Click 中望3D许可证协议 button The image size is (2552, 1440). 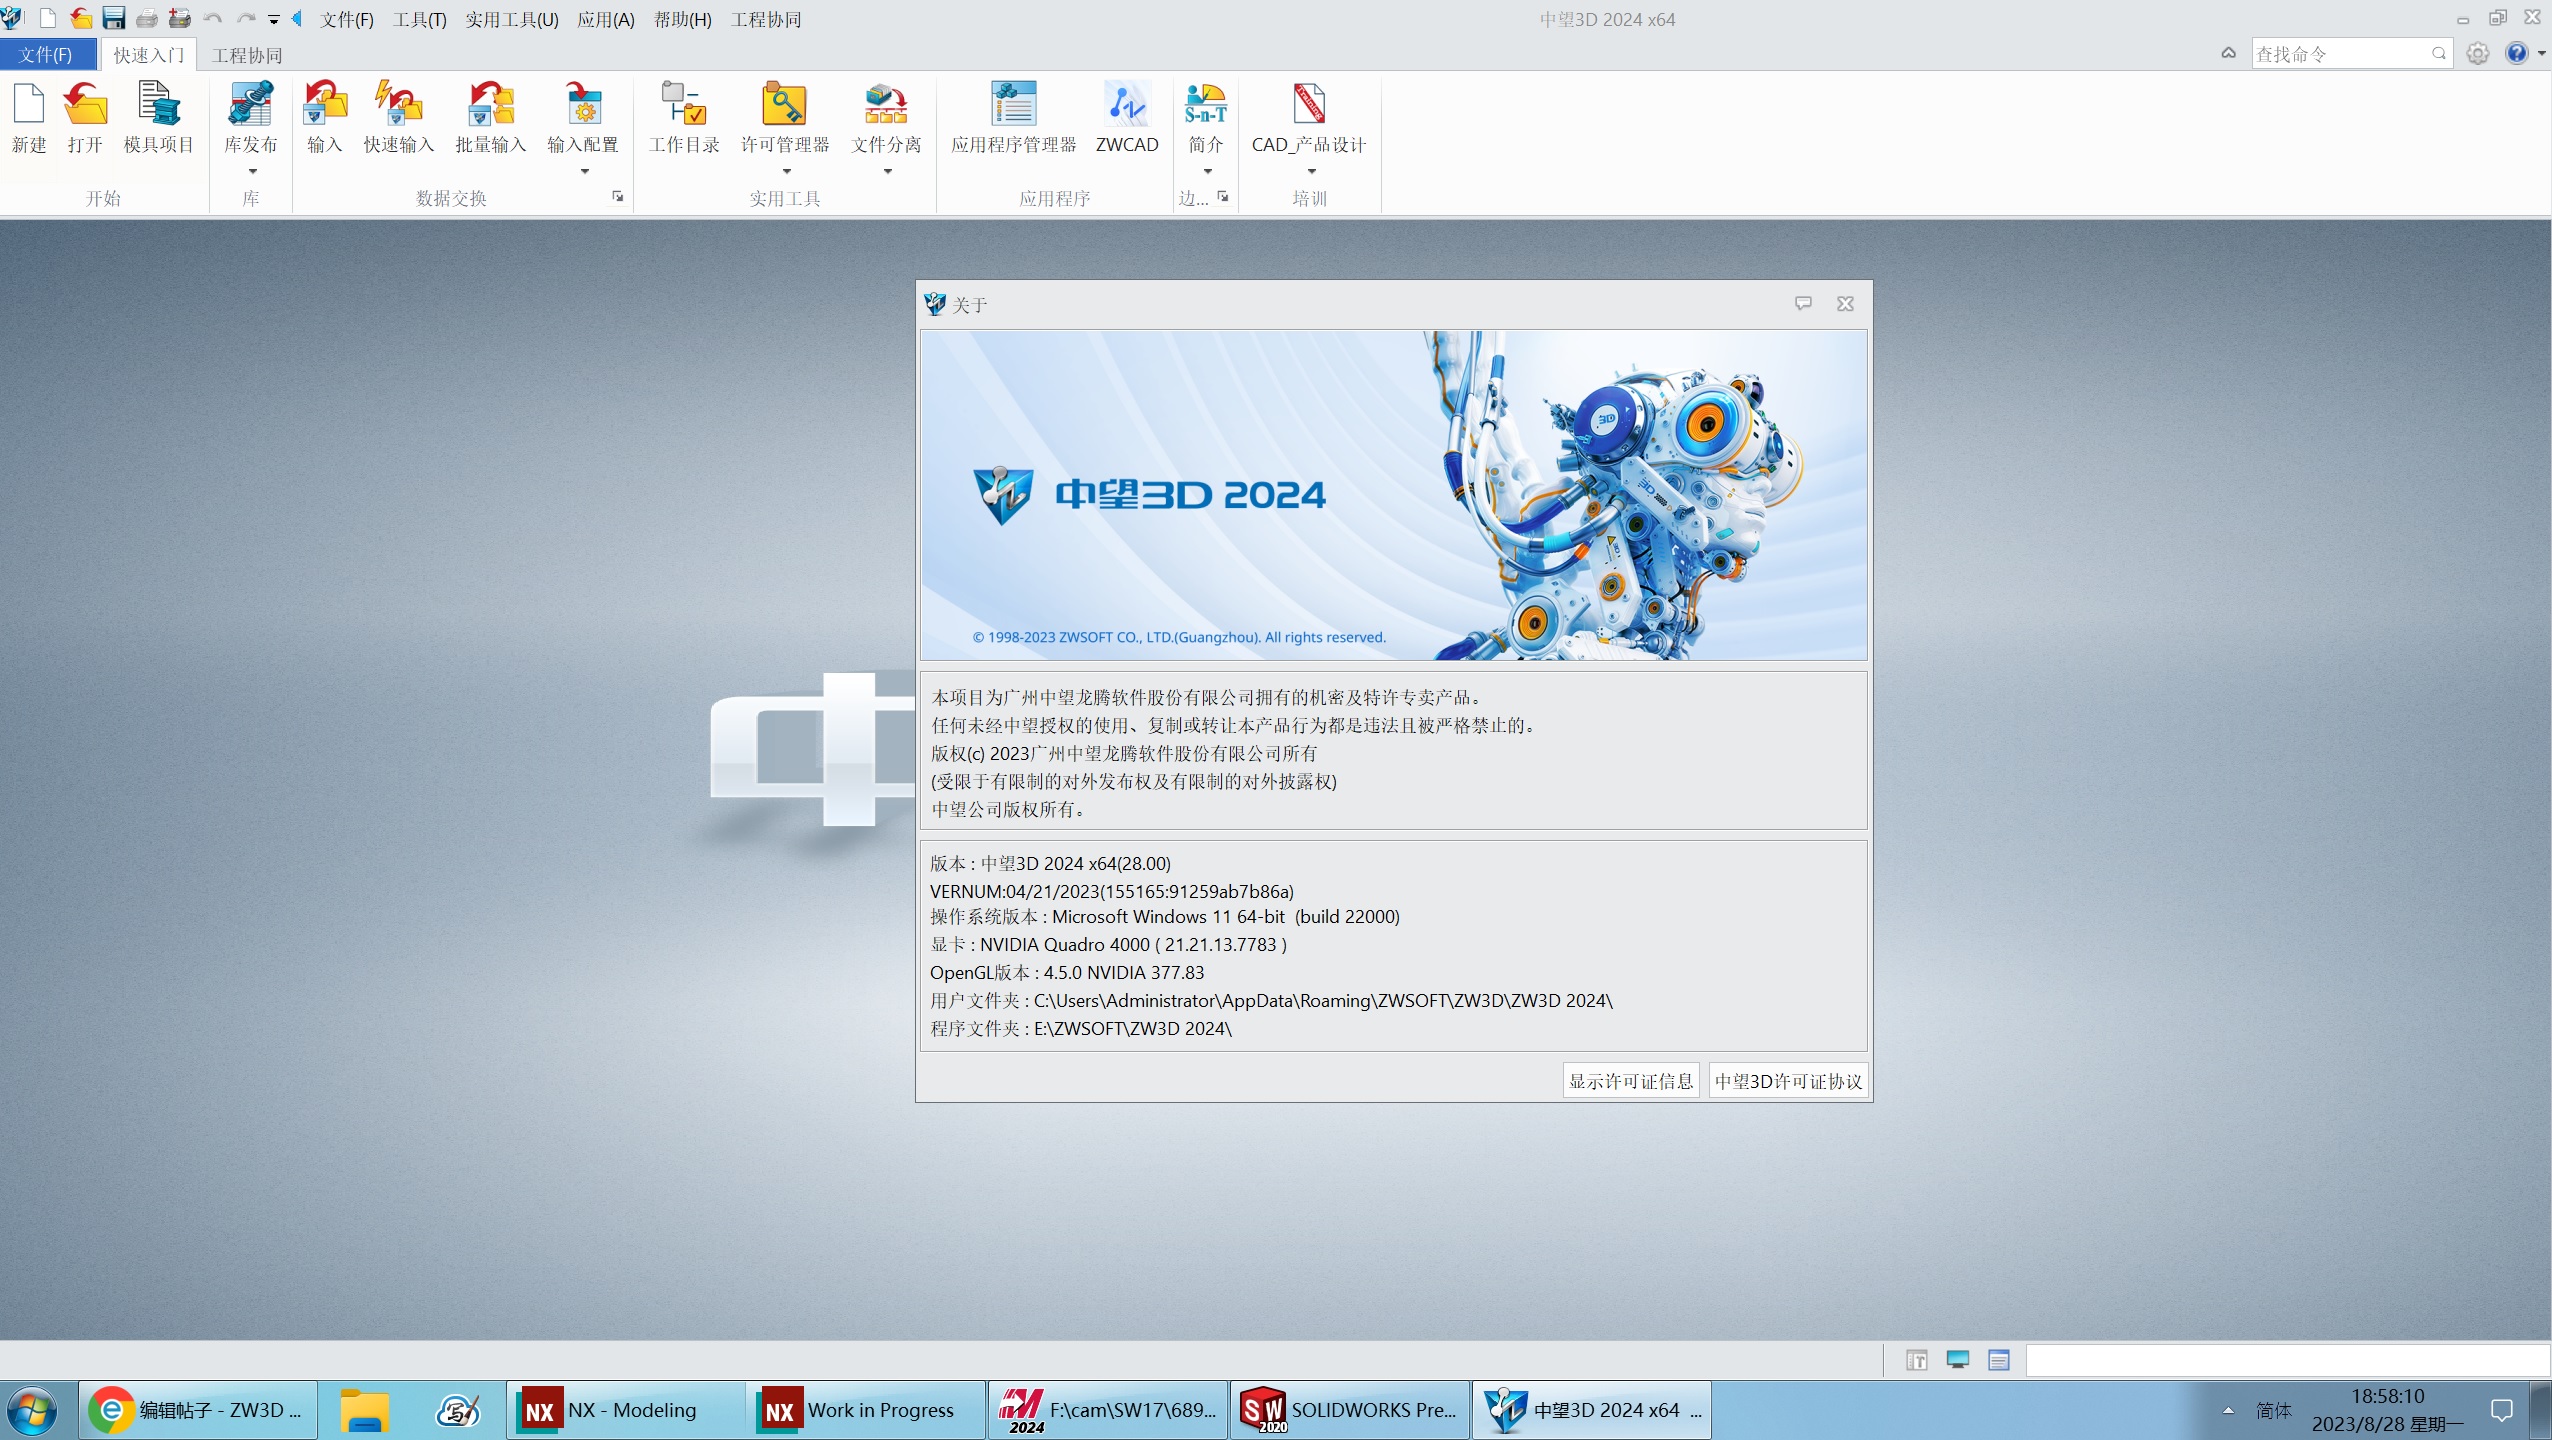(1789, 1081)
